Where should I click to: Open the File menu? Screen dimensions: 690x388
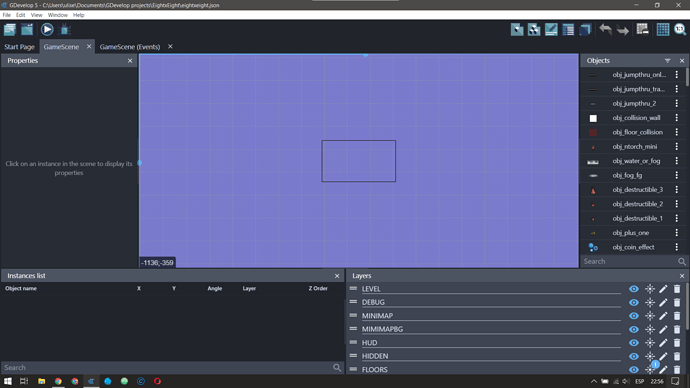coord(7,15)
